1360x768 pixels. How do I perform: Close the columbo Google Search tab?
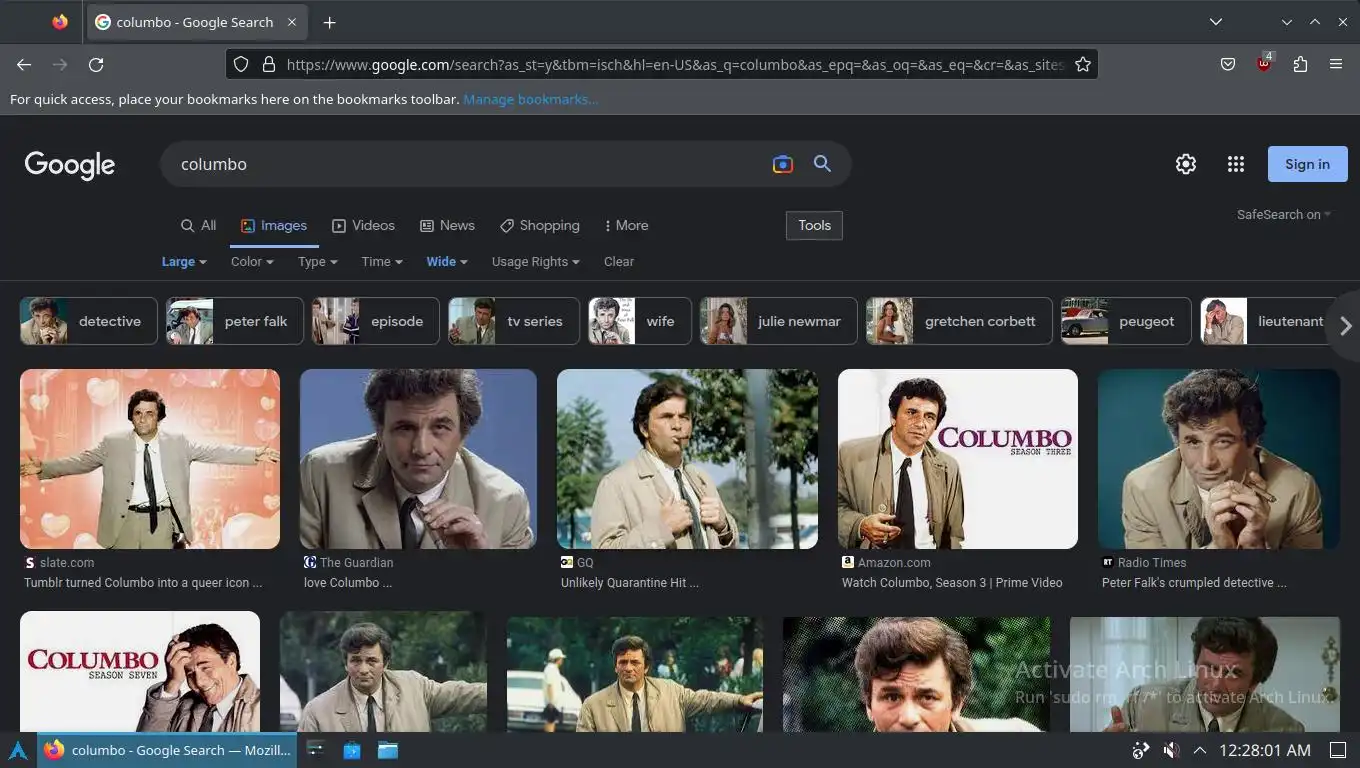click(x=292, y=22)
